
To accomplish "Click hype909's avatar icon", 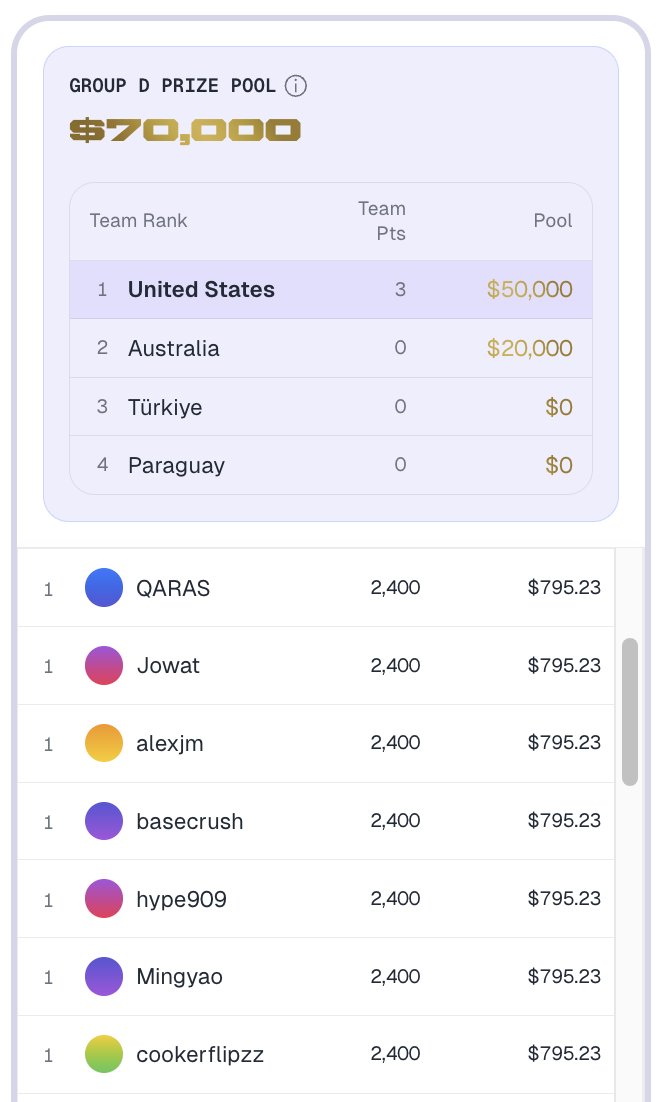I will coord(104,899).
